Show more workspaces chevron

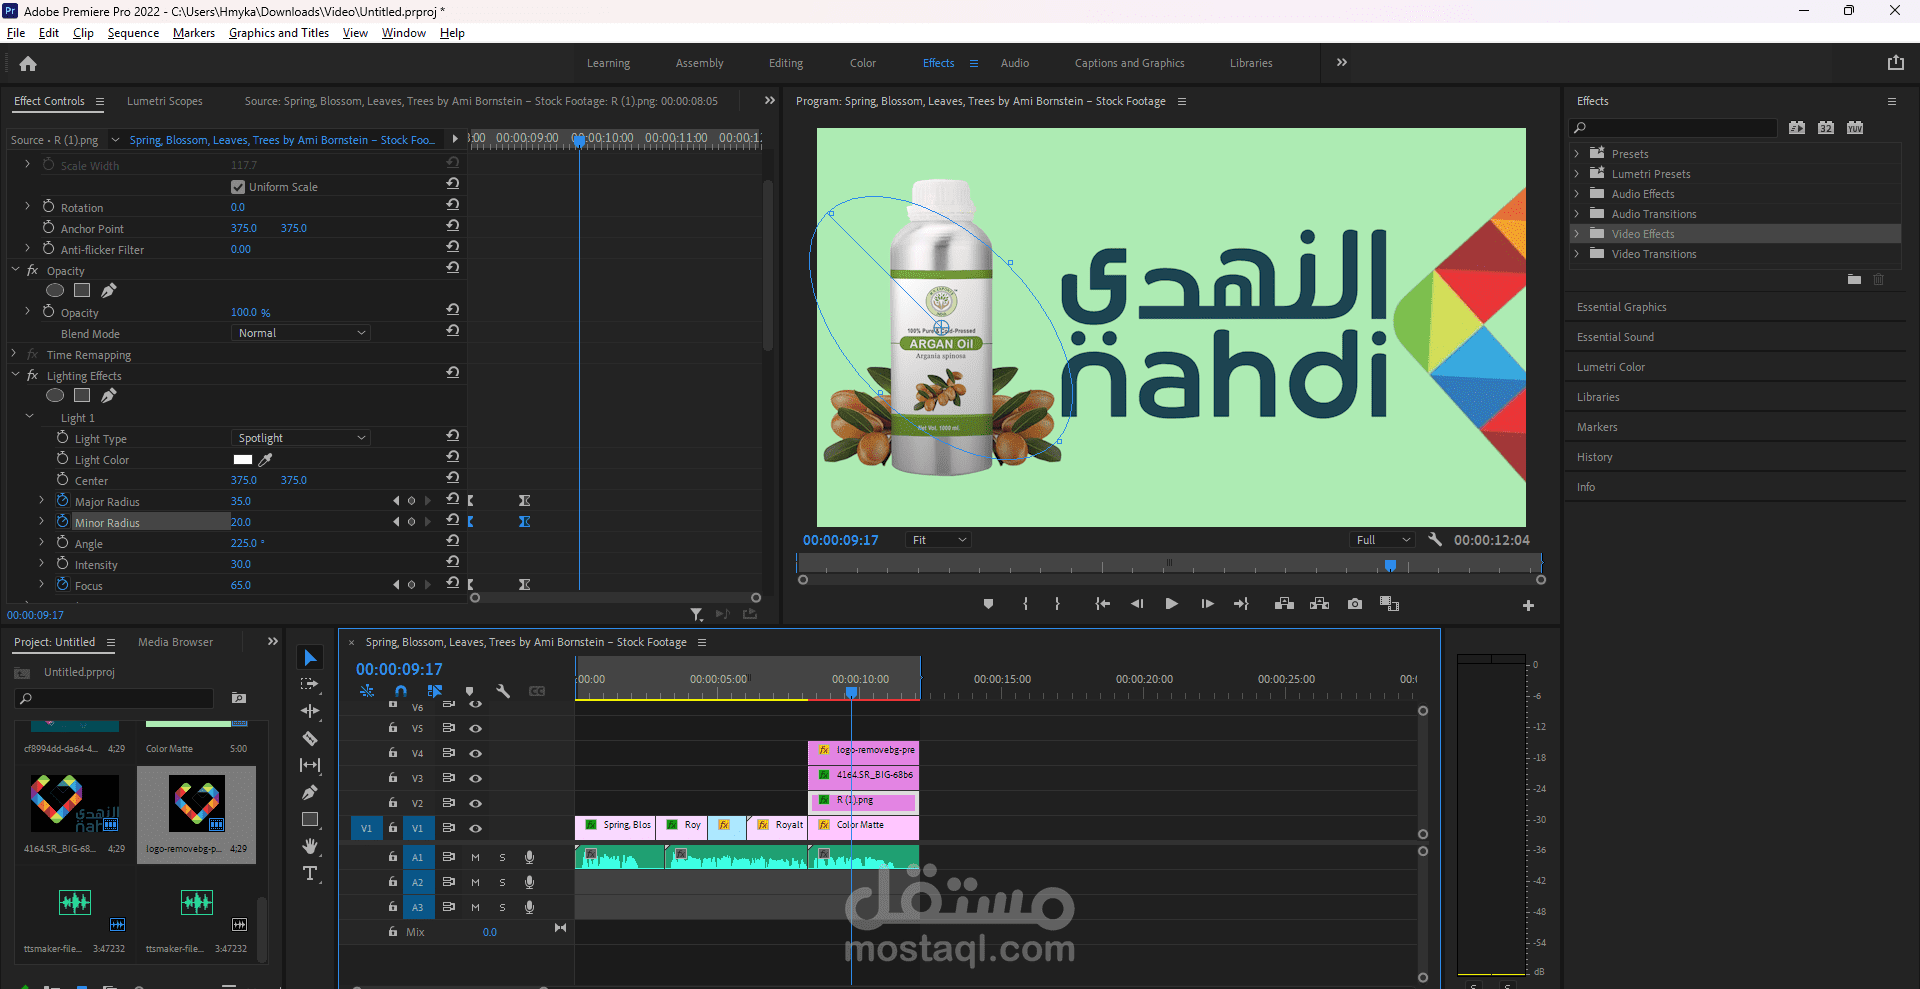click(x=1342, y=62)
